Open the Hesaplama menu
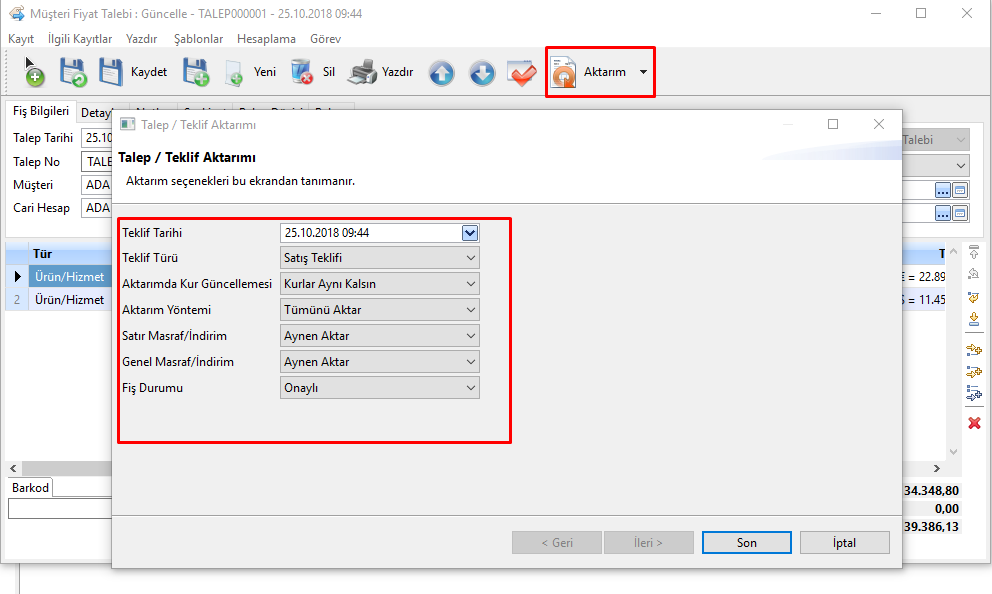992x594 pixels. coord(266,39)
